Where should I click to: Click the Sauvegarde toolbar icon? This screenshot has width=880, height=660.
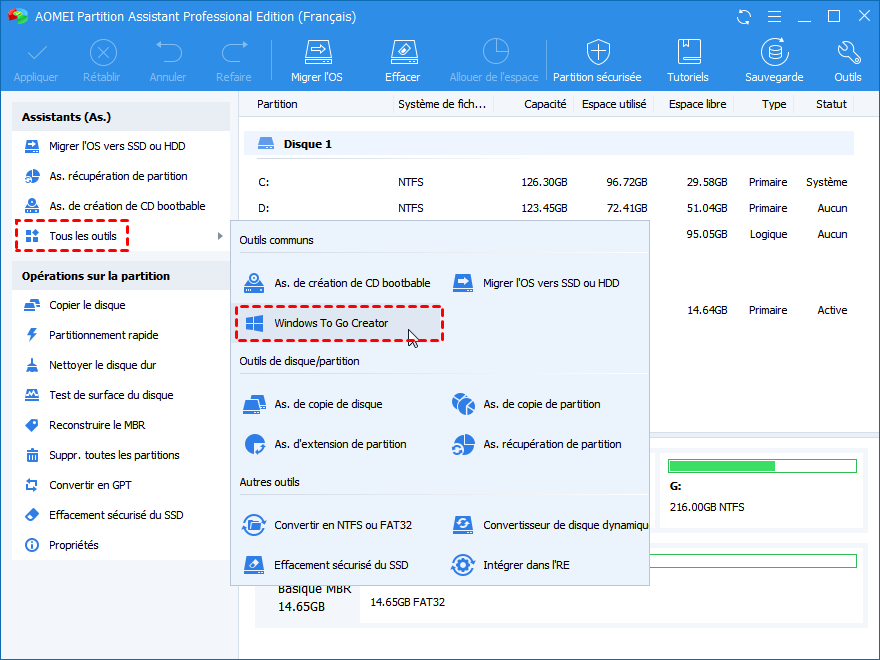coord(773,52)
